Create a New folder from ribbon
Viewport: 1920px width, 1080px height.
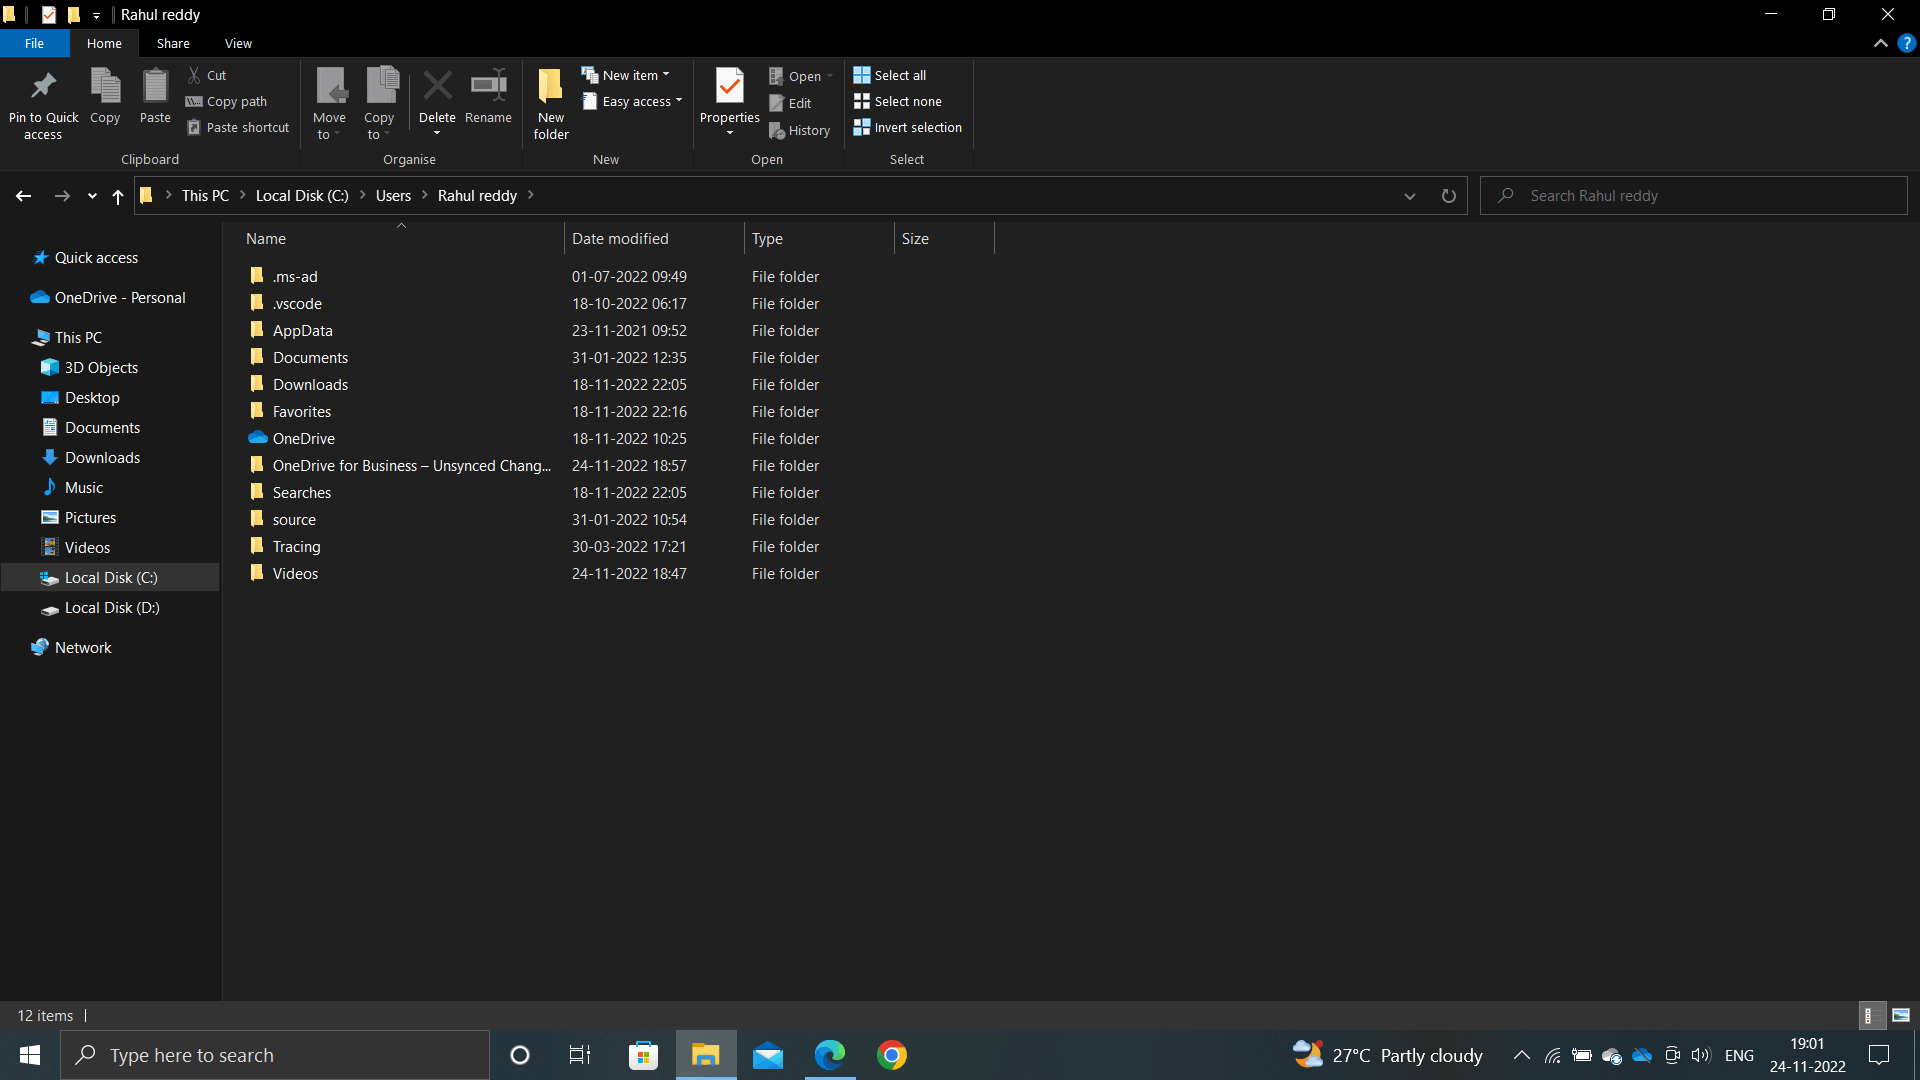pyautogui.click(x=551, y=104)
